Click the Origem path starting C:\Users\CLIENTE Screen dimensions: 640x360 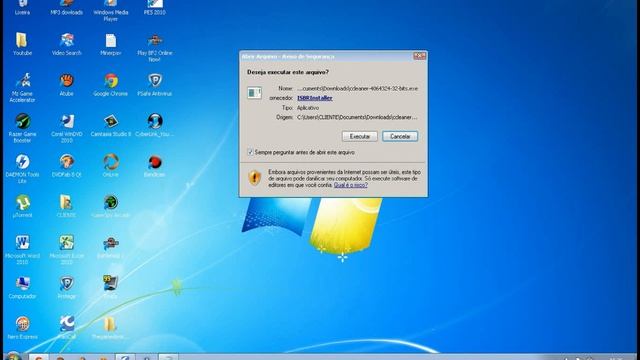pyautogui.click(x=357, y=118)
